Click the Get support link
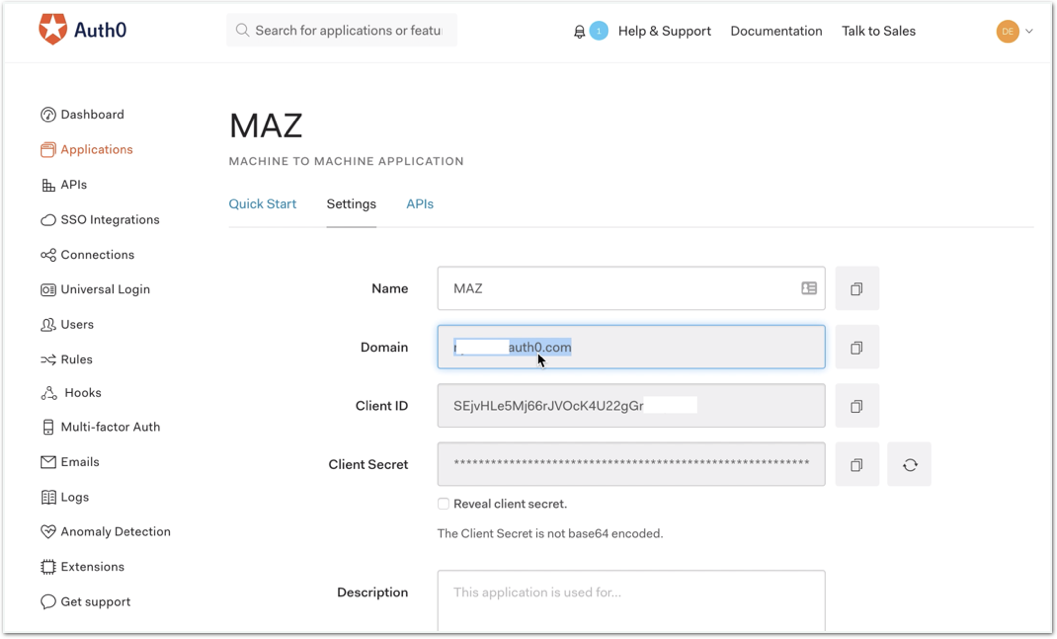 tap(95, 602)
